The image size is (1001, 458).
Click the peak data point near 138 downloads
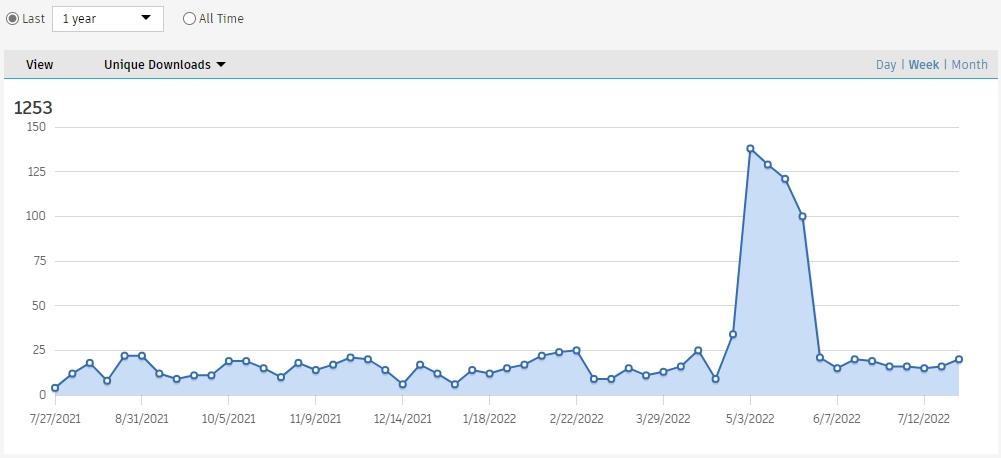750,148
